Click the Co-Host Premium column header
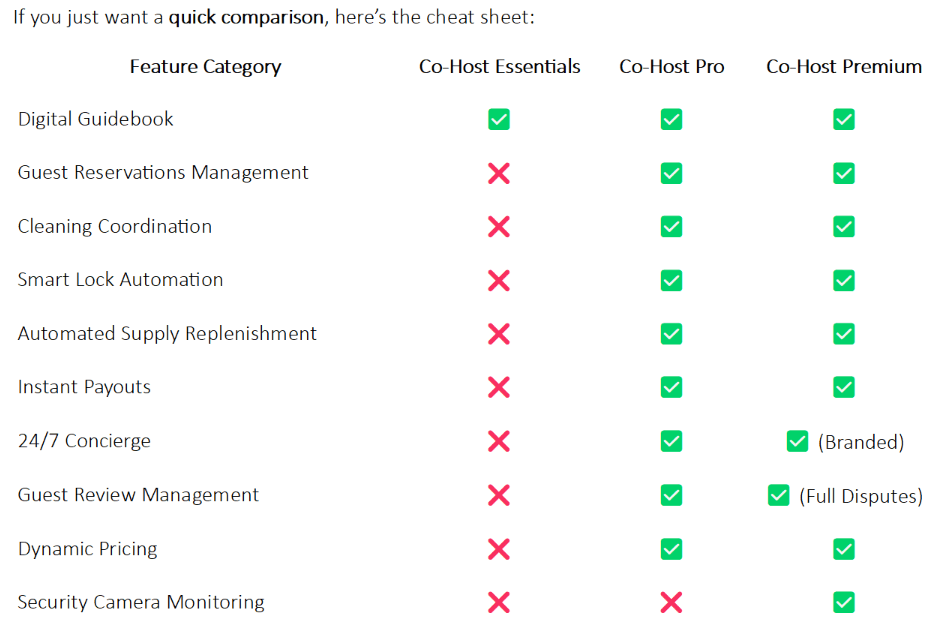950x643 pixels. (844, 67)
